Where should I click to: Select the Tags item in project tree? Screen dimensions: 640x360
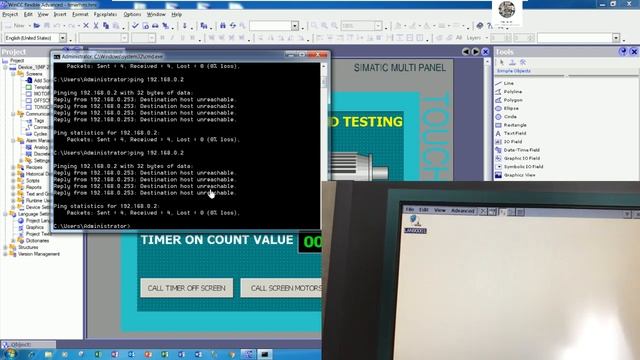click(x=39, y=120)
